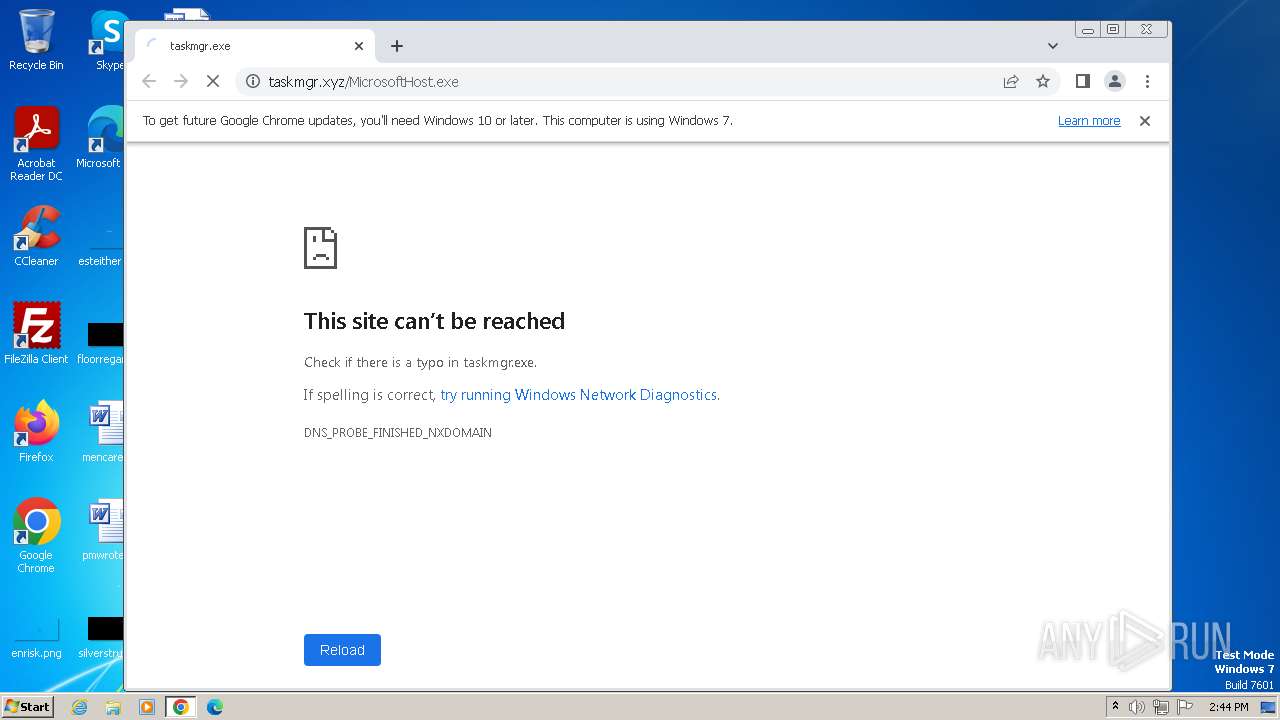Show hidden tray icons arrow
The height and width of the screenshot is (720, 1280).
[x=1115, y=707]
